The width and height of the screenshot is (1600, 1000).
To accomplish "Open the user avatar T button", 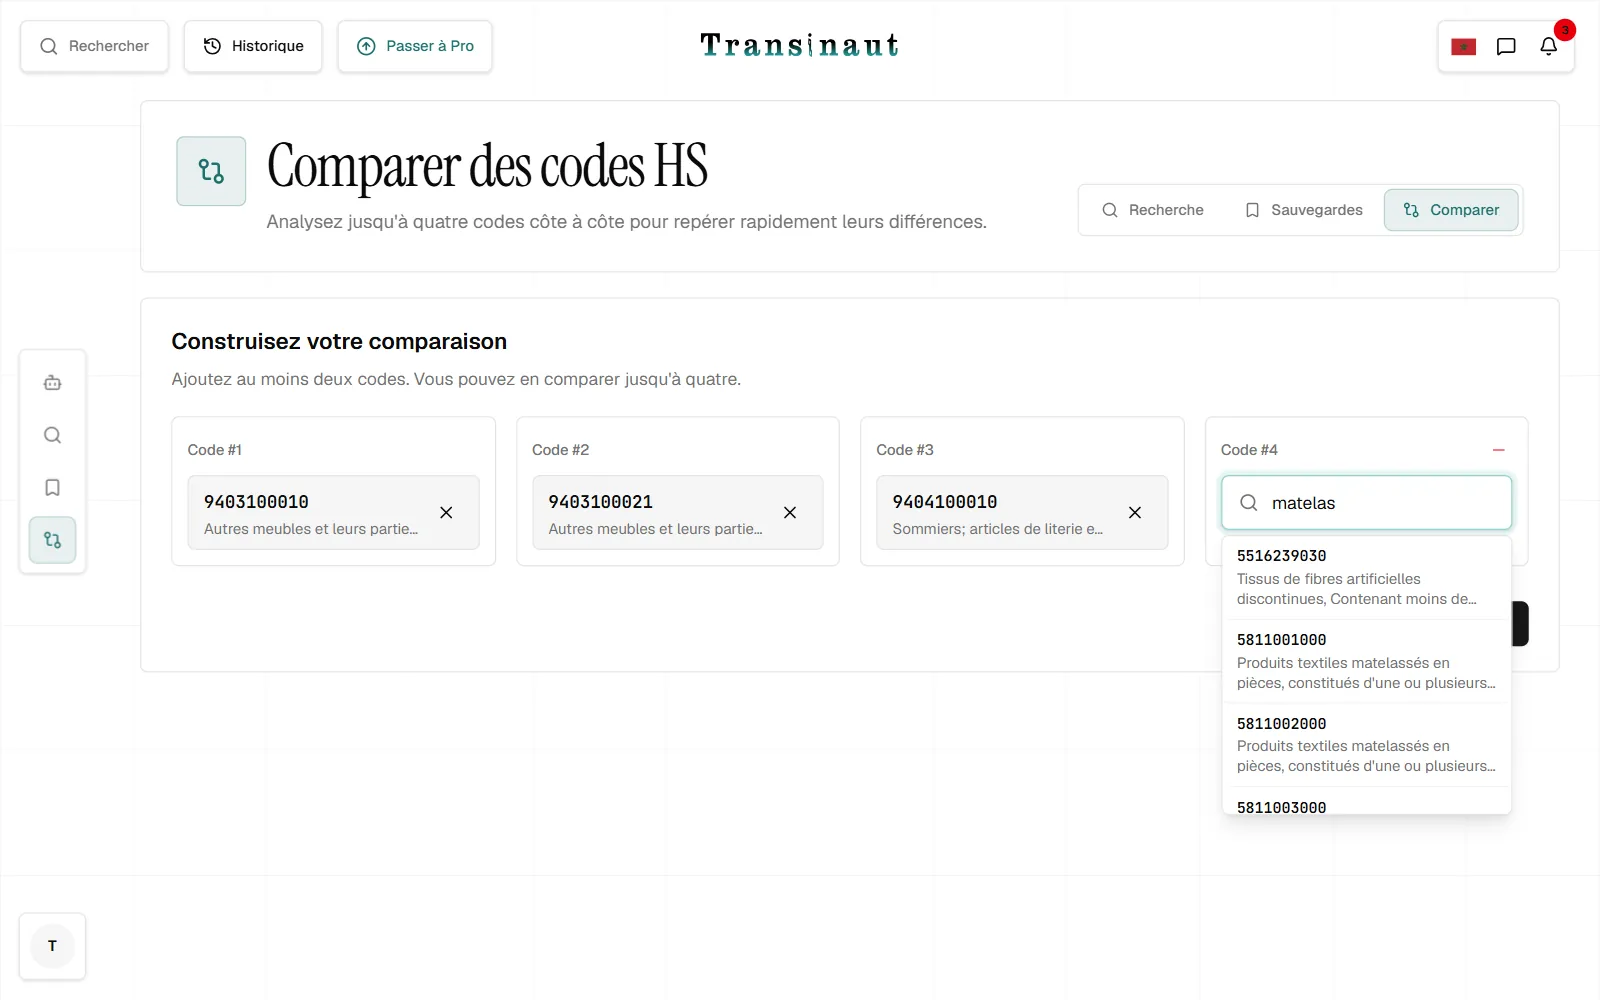I will click(52, 946).
